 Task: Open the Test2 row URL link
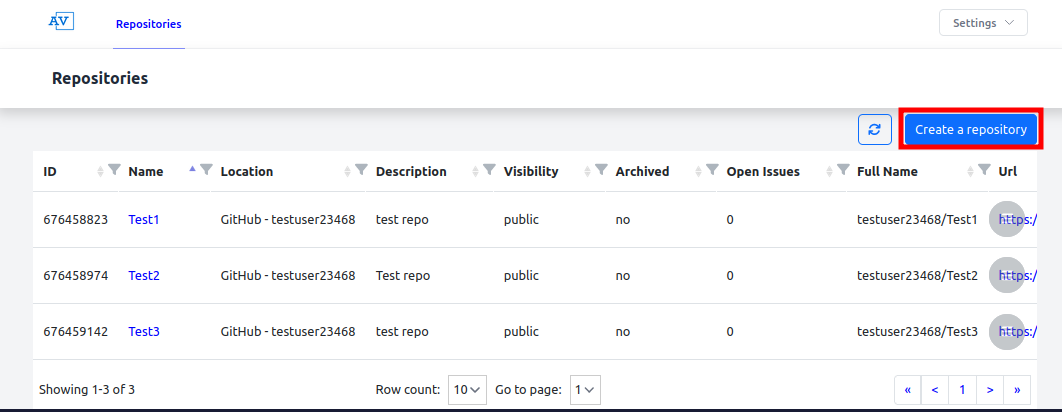click(1018, 276)
